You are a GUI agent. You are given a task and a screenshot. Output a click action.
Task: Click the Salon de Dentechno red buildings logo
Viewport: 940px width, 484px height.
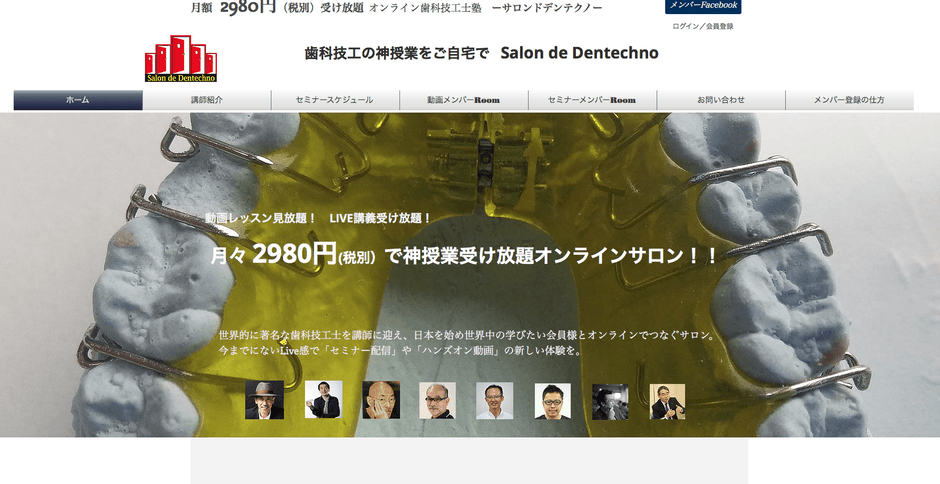coord(180,58)
